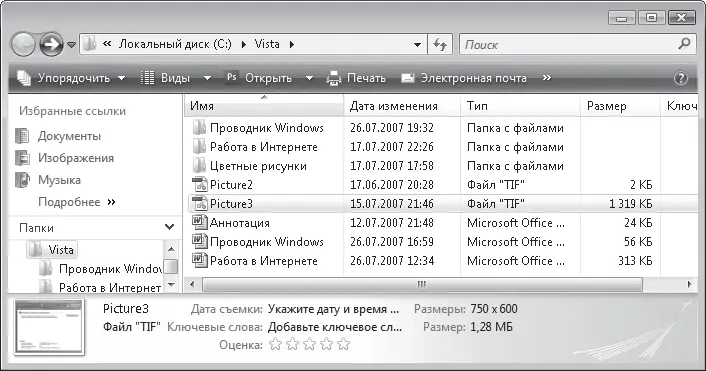This screenshot has height=371, width=706.
Task: Click the horizontal scrollbar thumb
Action: tap(422, 284)
